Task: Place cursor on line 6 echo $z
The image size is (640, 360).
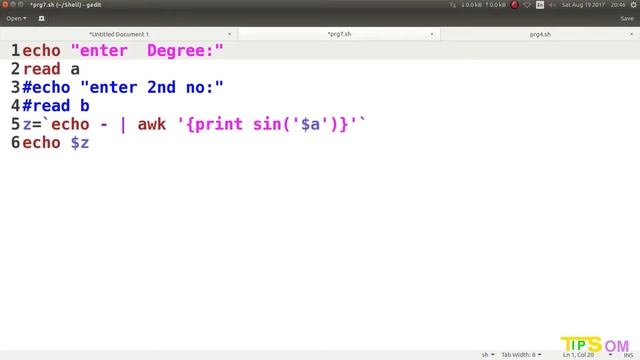Action: (56, 142)
